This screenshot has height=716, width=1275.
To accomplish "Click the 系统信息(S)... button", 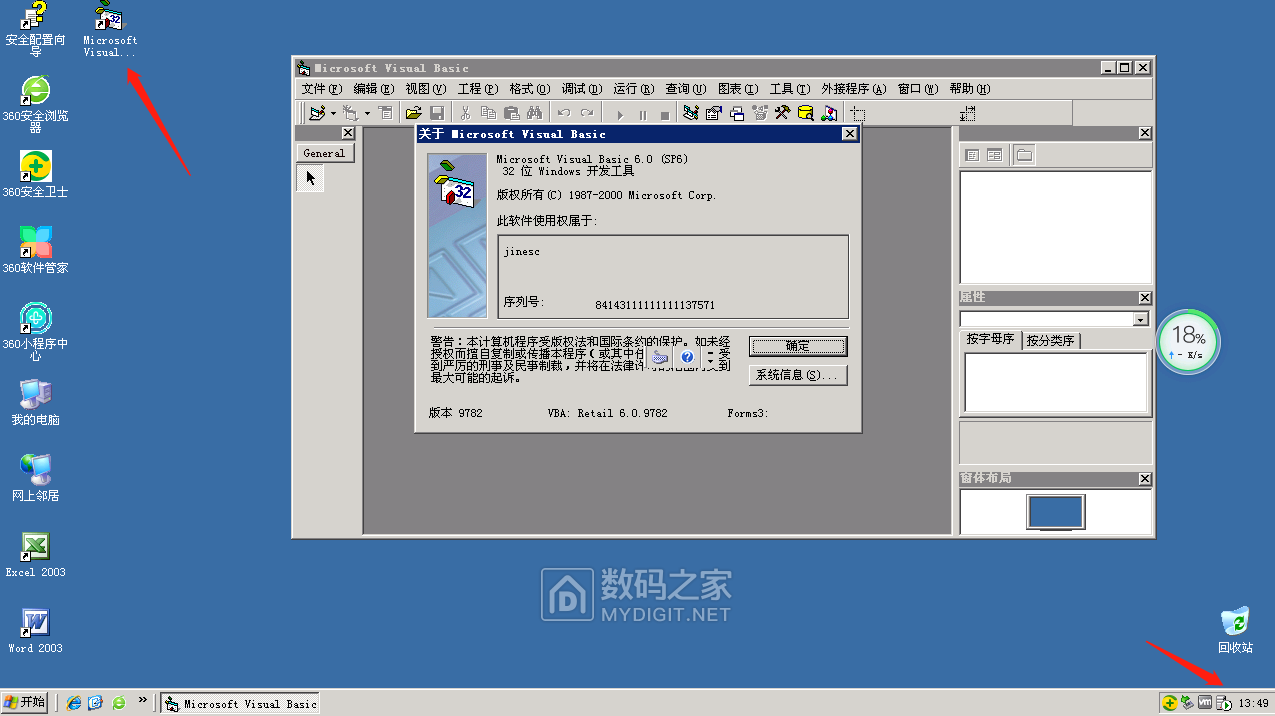I will (797, 375).
